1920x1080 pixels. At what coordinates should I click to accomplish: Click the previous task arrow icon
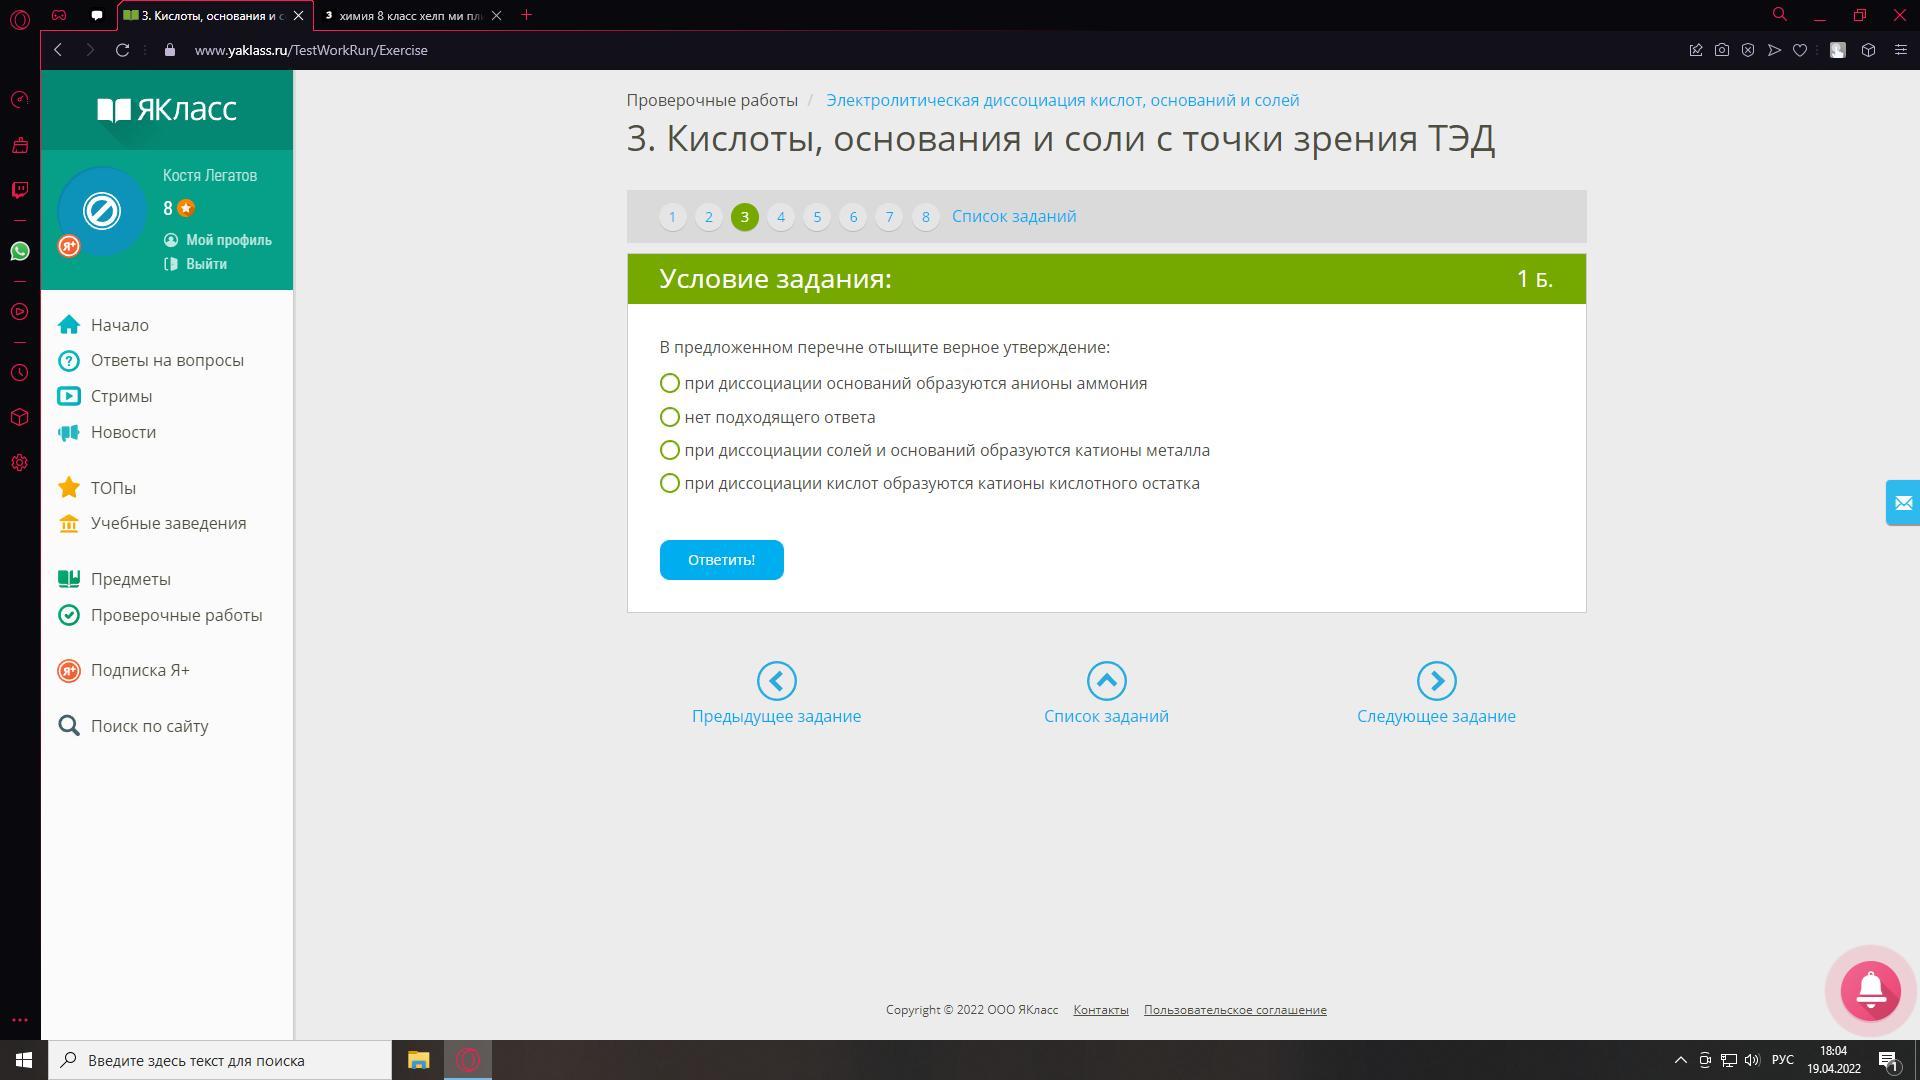(x=776, y=681)
